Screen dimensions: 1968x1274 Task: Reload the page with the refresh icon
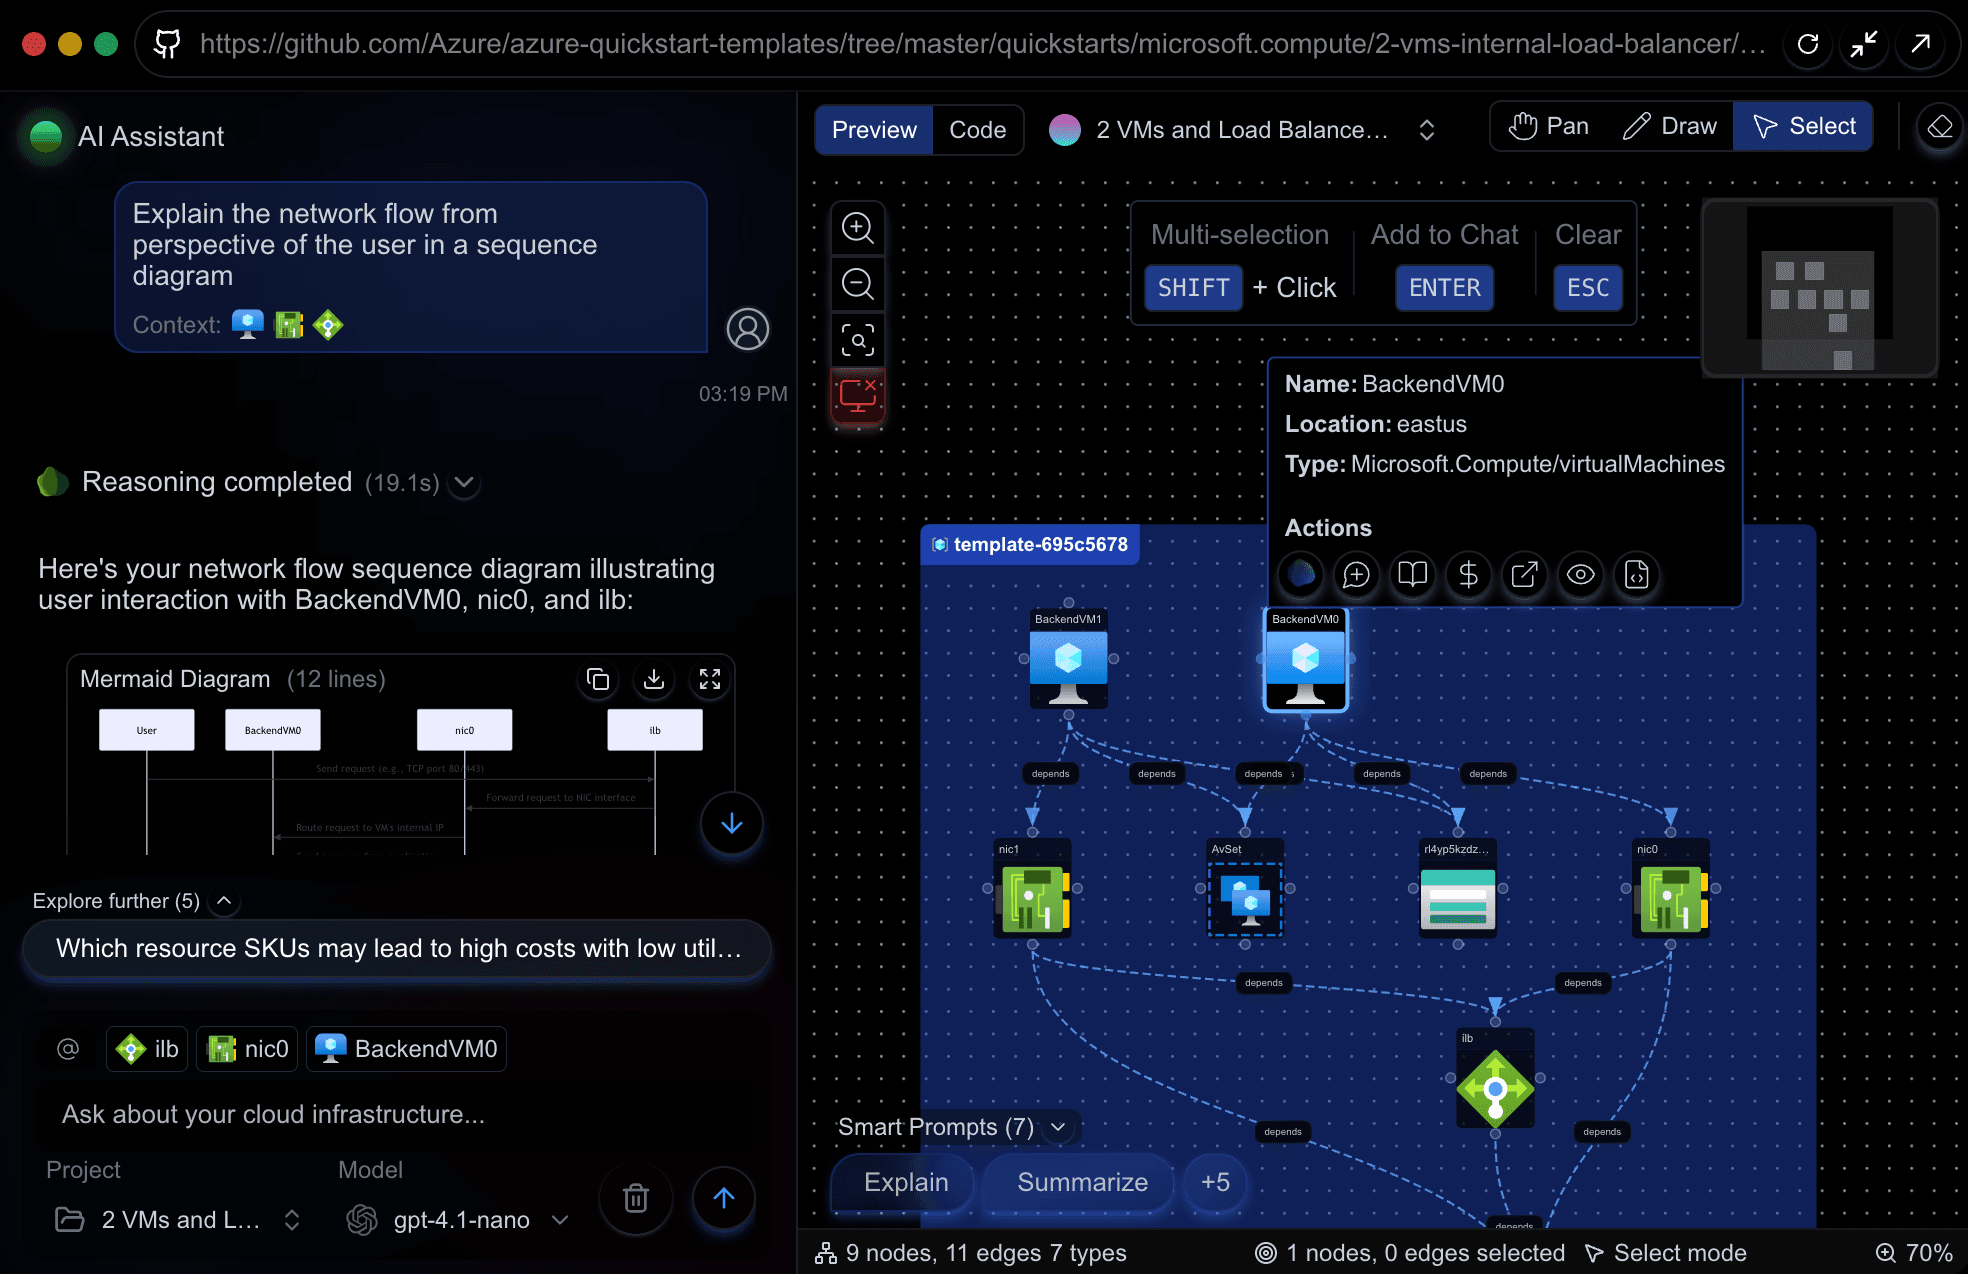[x=1808, y=44]
